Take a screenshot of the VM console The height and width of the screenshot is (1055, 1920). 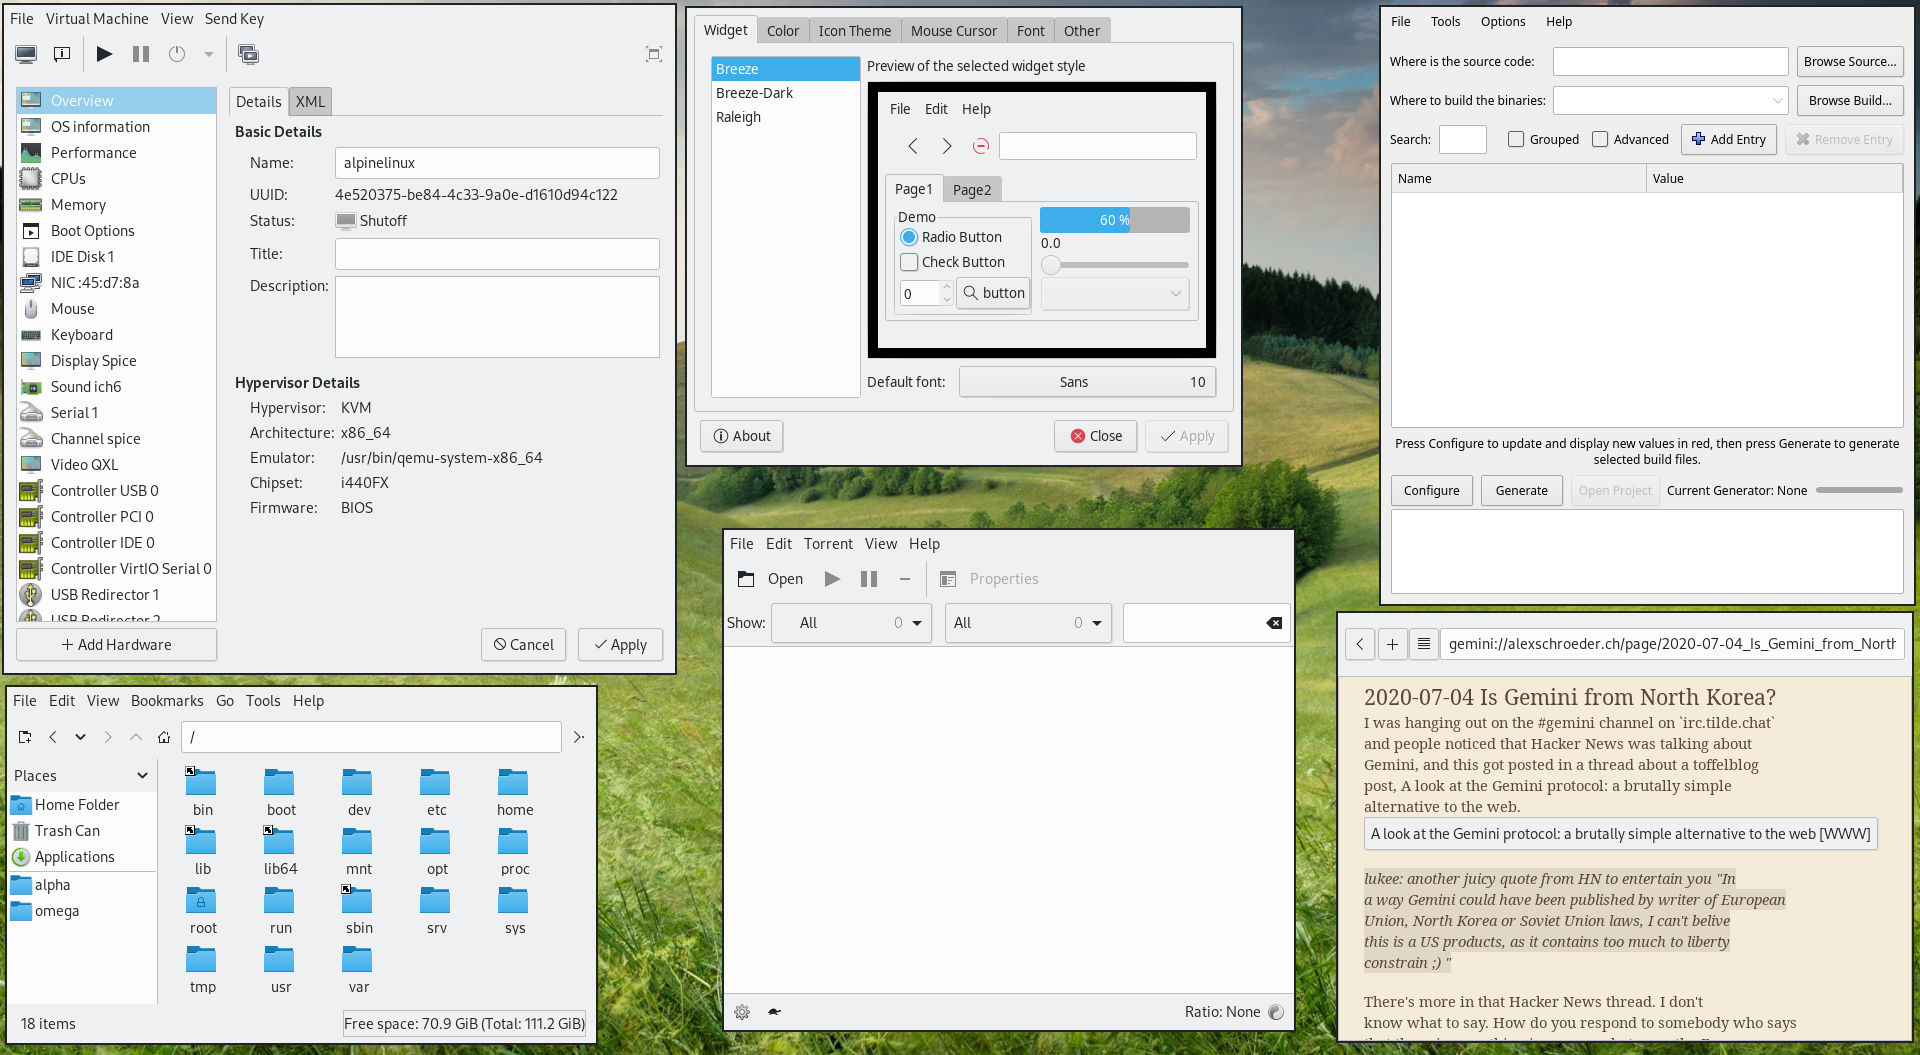click(248, 54)
